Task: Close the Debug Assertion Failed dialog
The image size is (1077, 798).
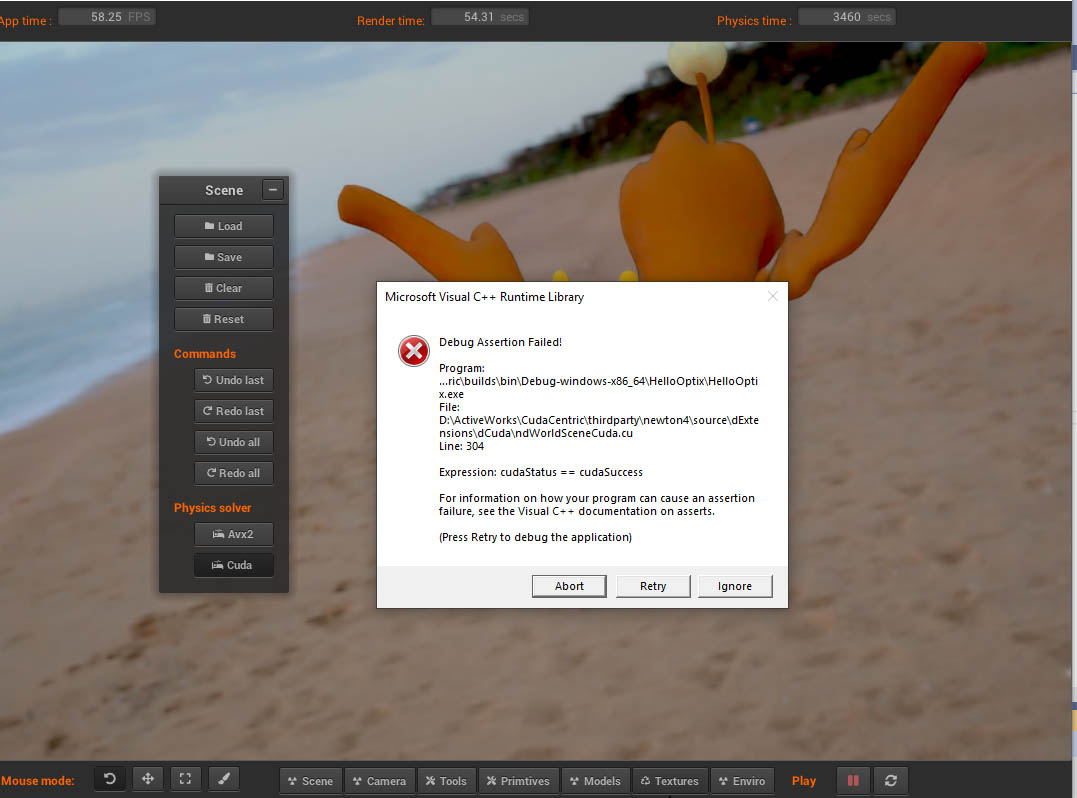Action: pyautogui.click(x=772, y=296)
